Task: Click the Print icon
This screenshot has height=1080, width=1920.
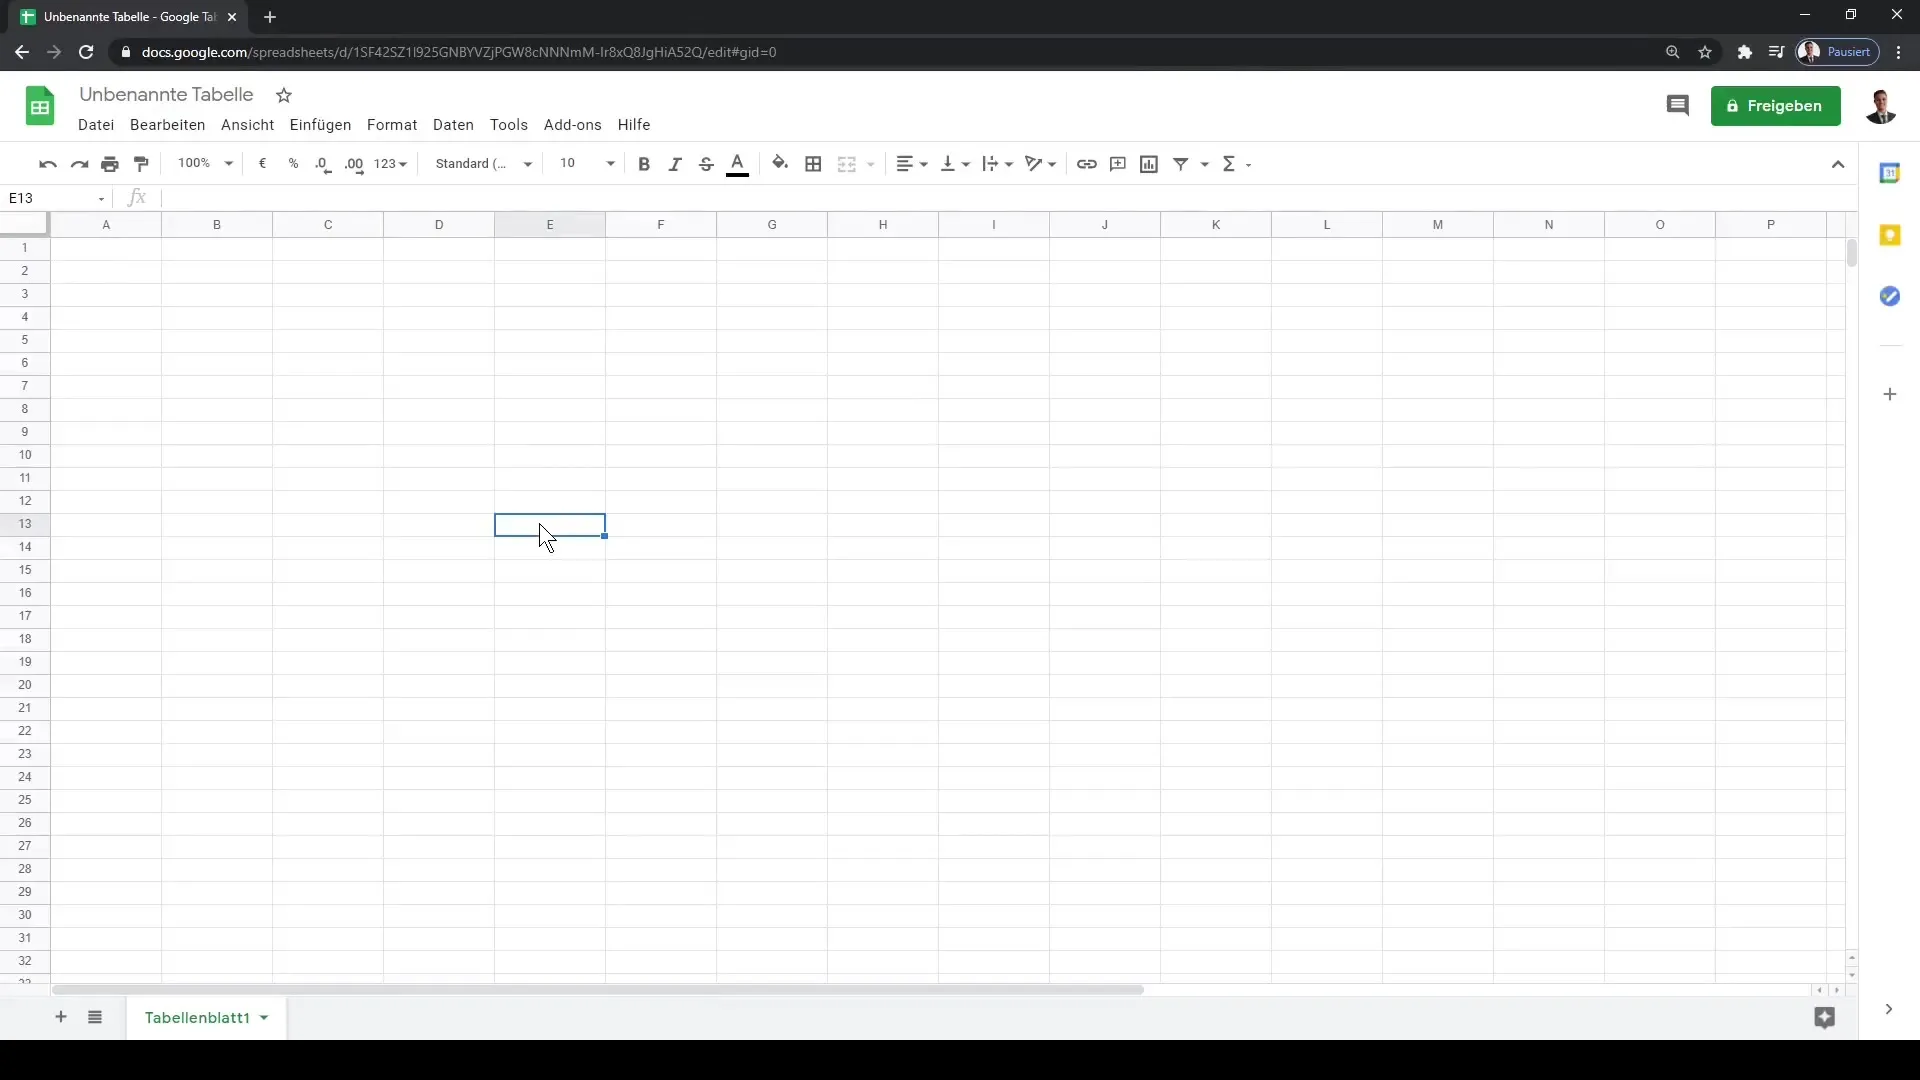Action: [110, 164]
